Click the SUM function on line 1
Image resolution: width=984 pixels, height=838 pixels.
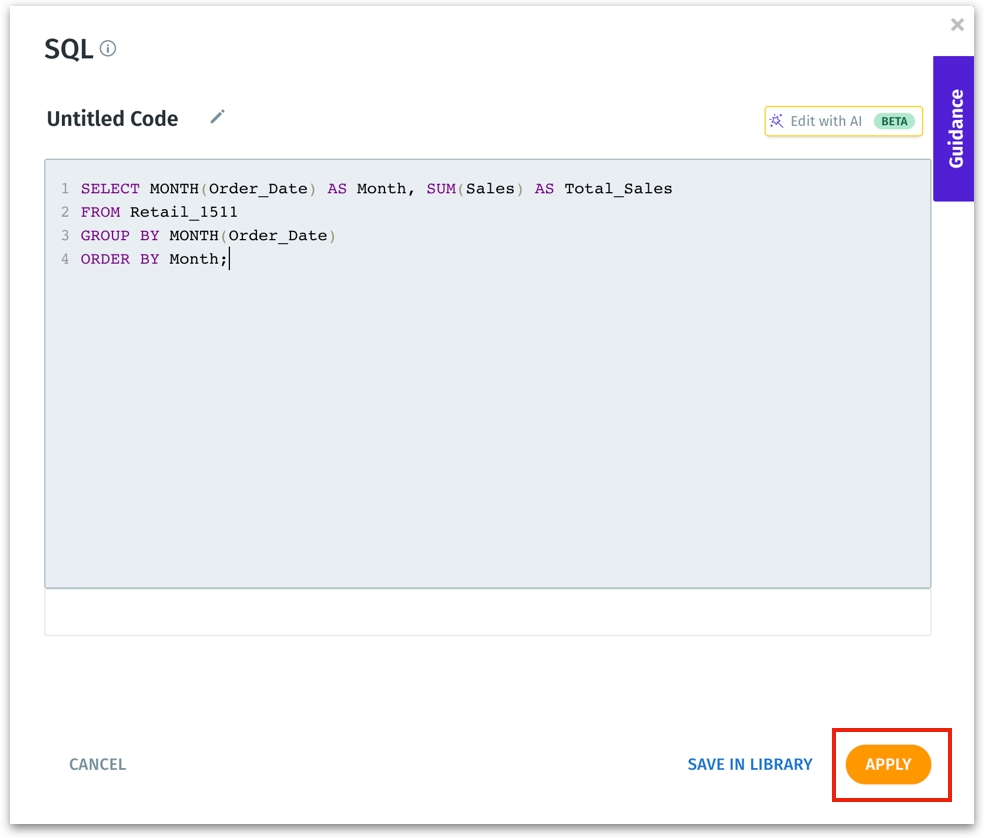440,188
